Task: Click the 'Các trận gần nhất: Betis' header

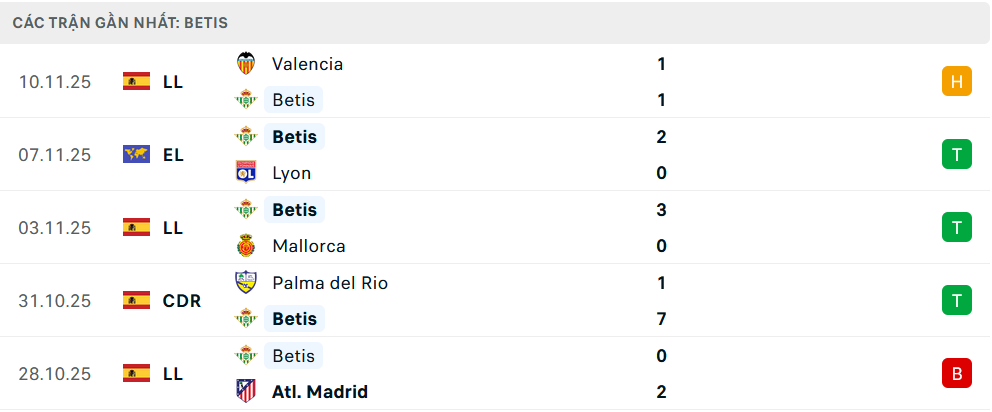Action: [120, 22]
